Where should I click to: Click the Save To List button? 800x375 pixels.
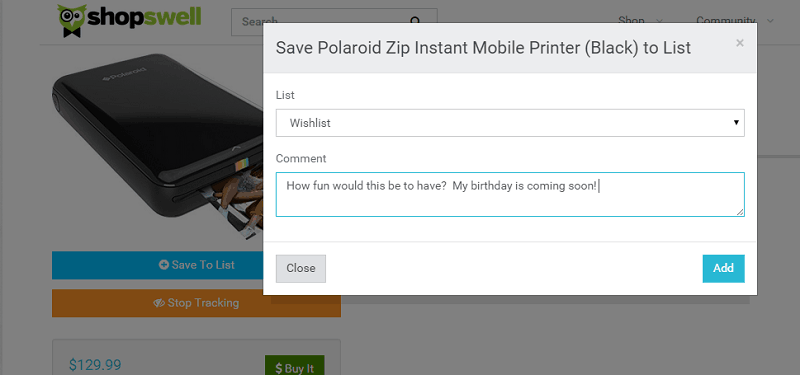click(158, 265)
